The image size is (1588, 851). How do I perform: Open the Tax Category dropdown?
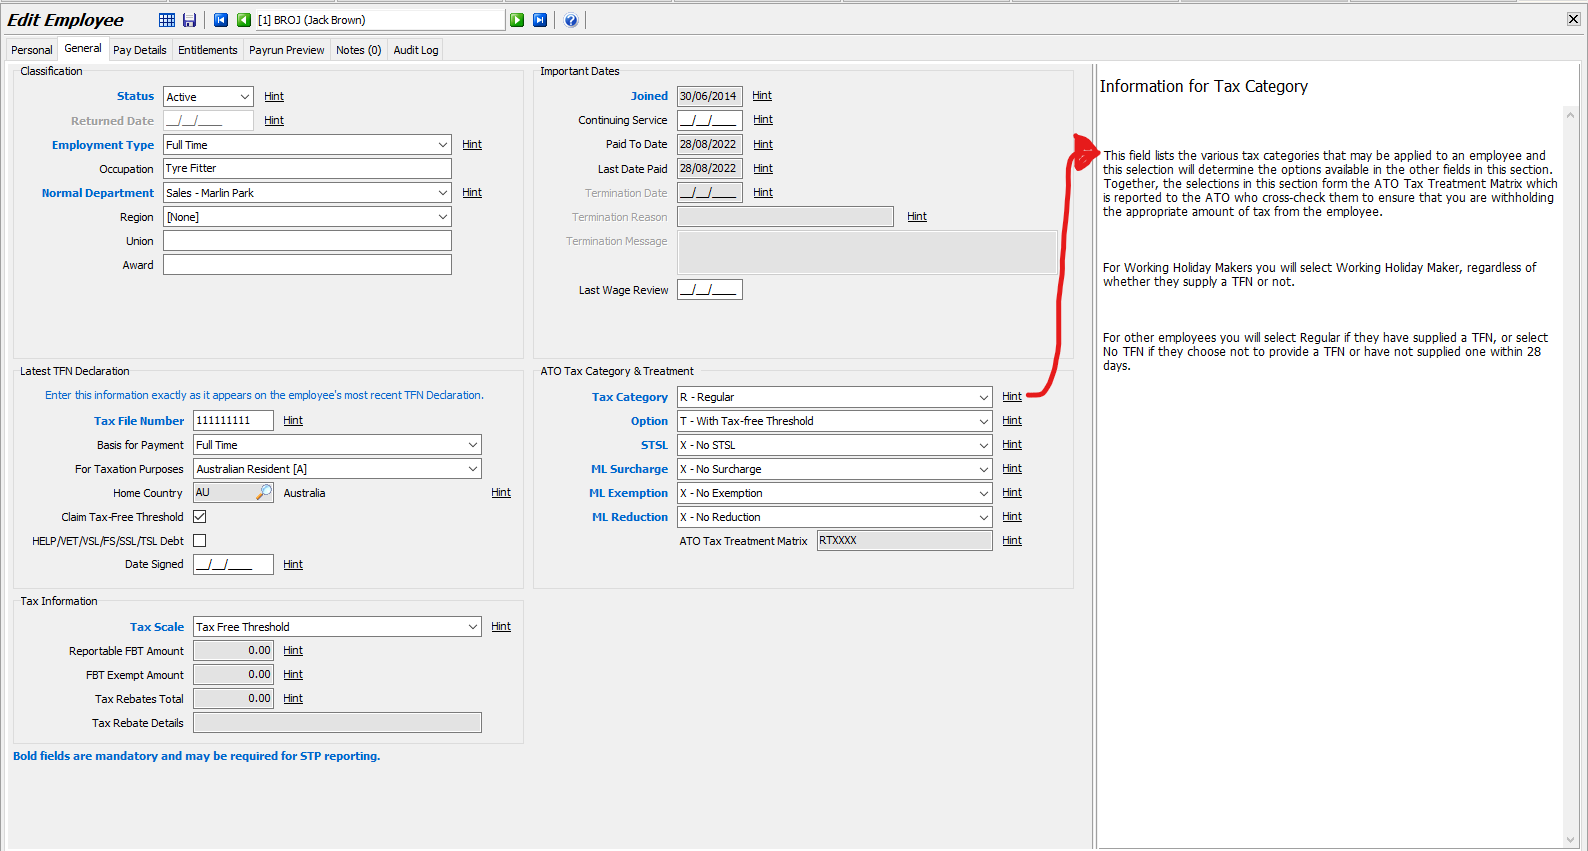click(x=983, y=397)
